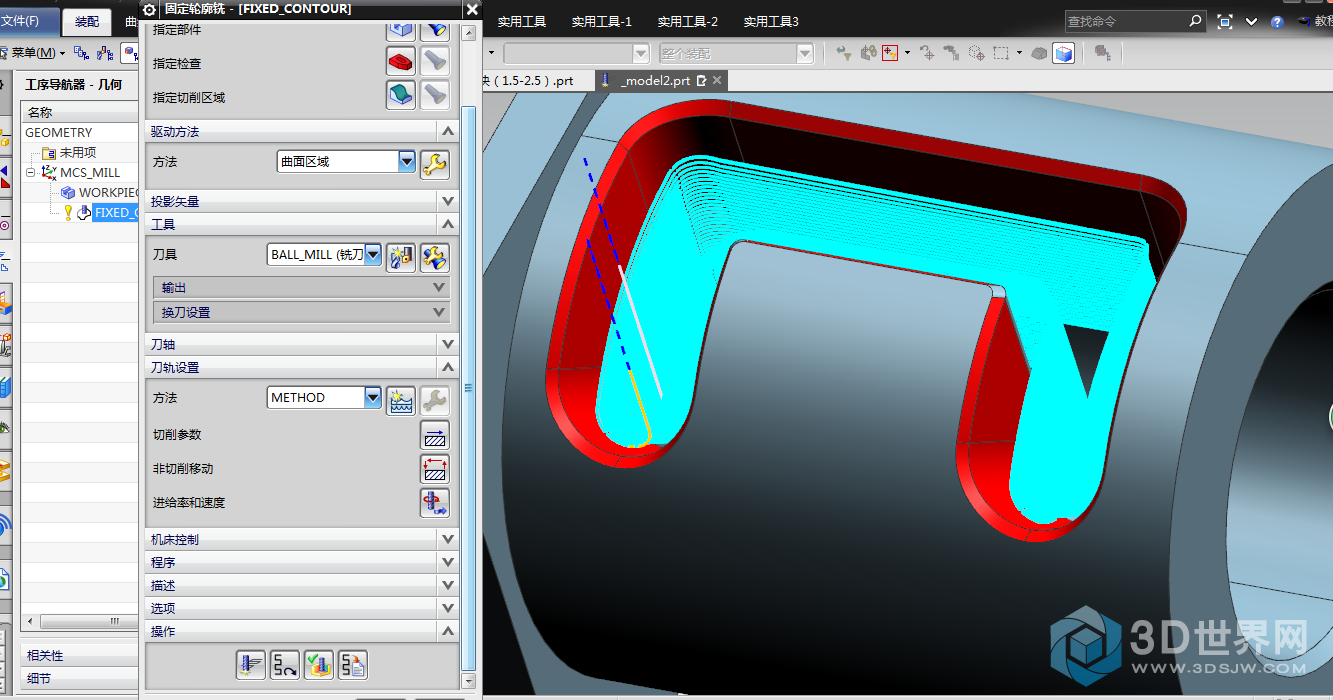Switch to the _model2.prt document tab

pyautogui.click(x=655, y=81)
